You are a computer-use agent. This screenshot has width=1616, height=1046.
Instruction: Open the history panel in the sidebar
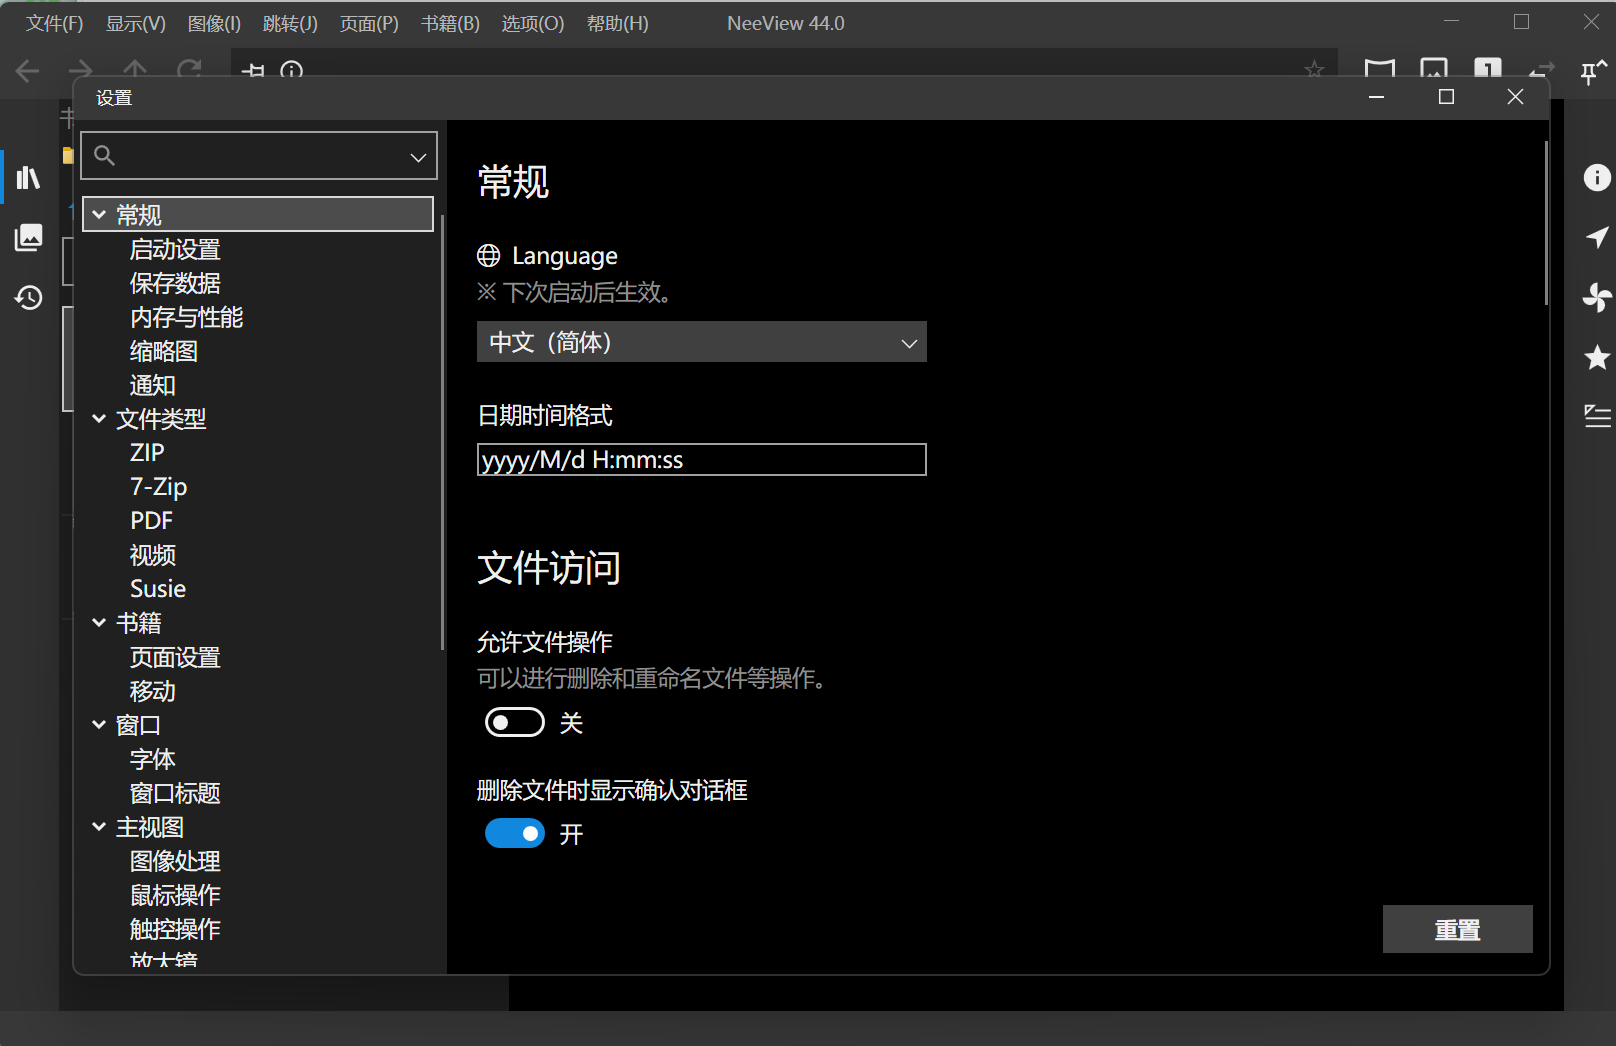point(29,297)
